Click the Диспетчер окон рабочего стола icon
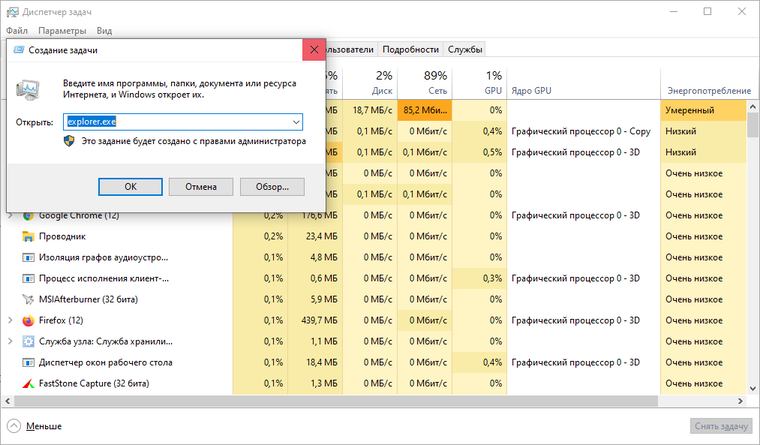The width and height of the screenshot is (760, 445). point(28,363)
